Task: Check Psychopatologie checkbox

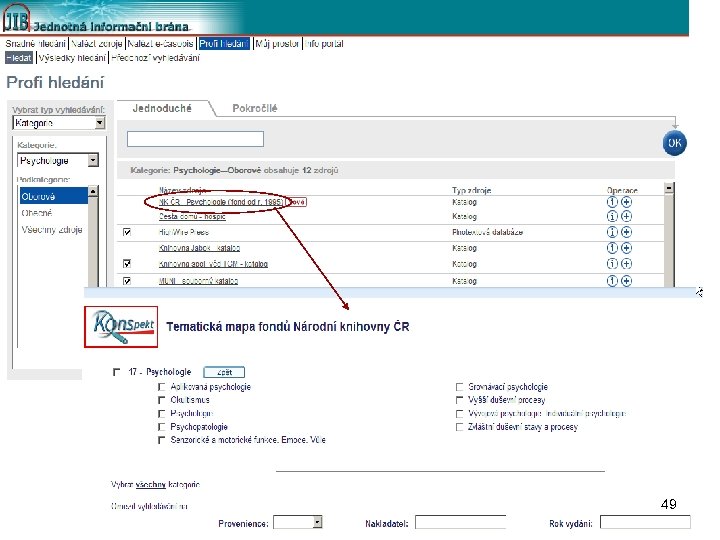Action: pos(161,427)
